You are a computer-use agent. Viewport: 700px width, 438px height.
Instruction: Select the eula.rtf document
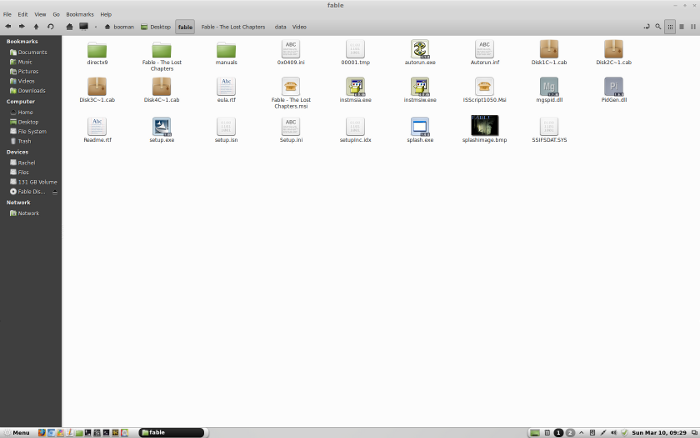pos(226,90)
